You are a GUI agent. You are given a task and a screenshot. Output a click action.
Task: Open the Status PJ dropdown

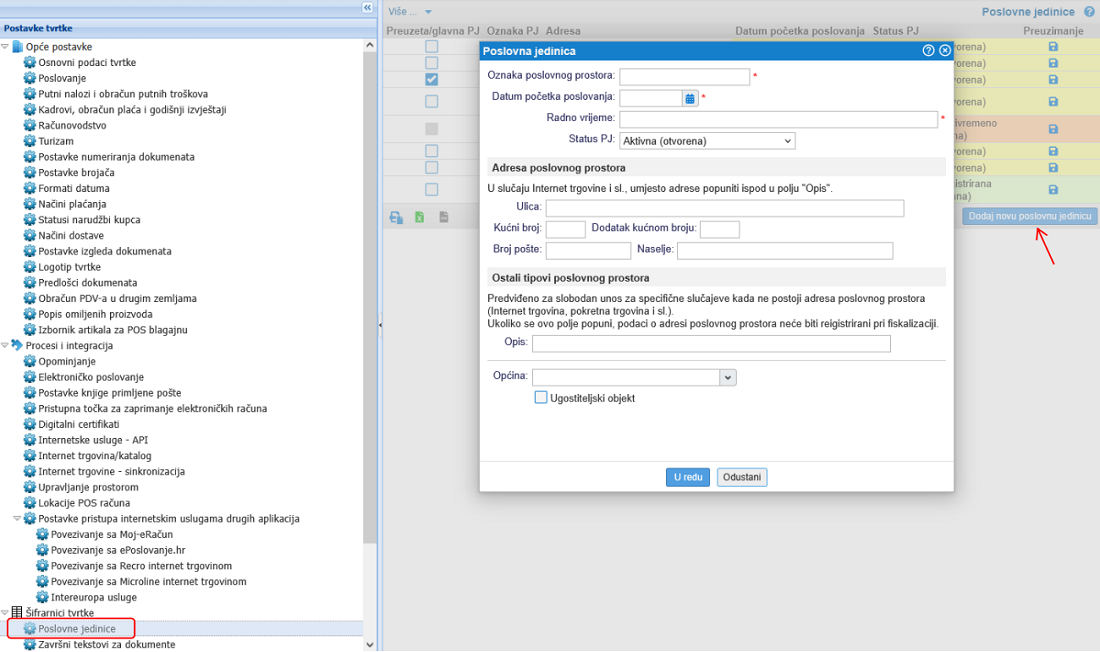coord(707,141)
